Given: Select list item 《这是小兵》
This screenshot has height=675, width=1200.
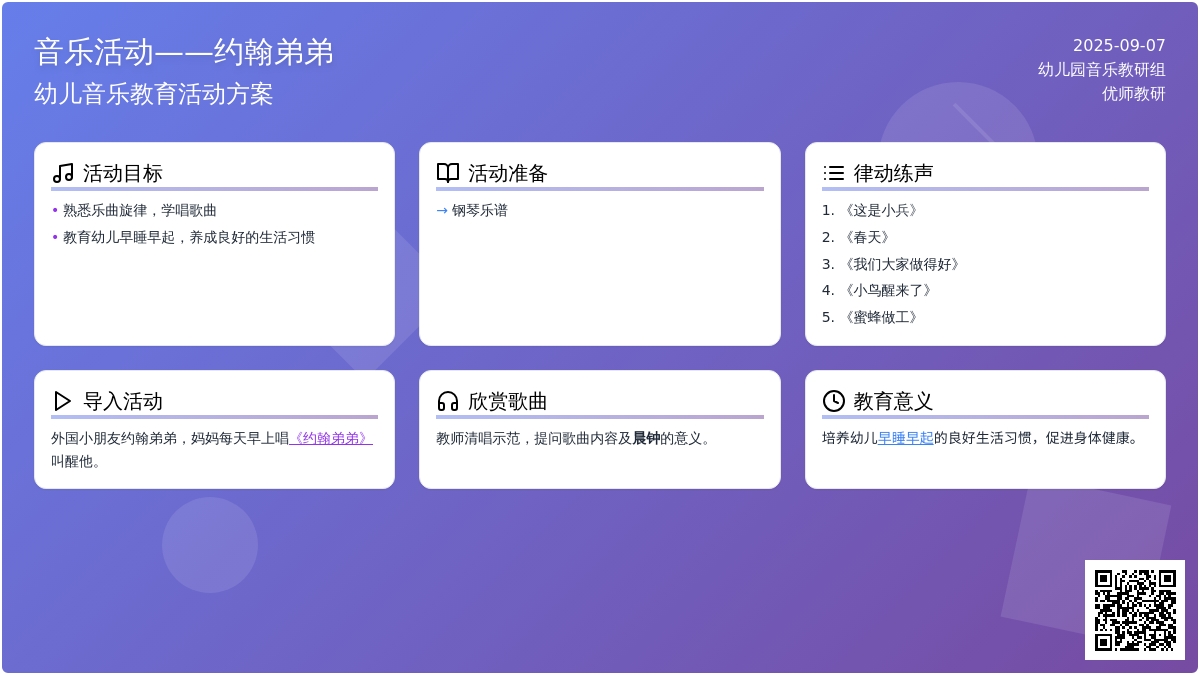Looking at the screenshot, I should (x=880, y=210).
